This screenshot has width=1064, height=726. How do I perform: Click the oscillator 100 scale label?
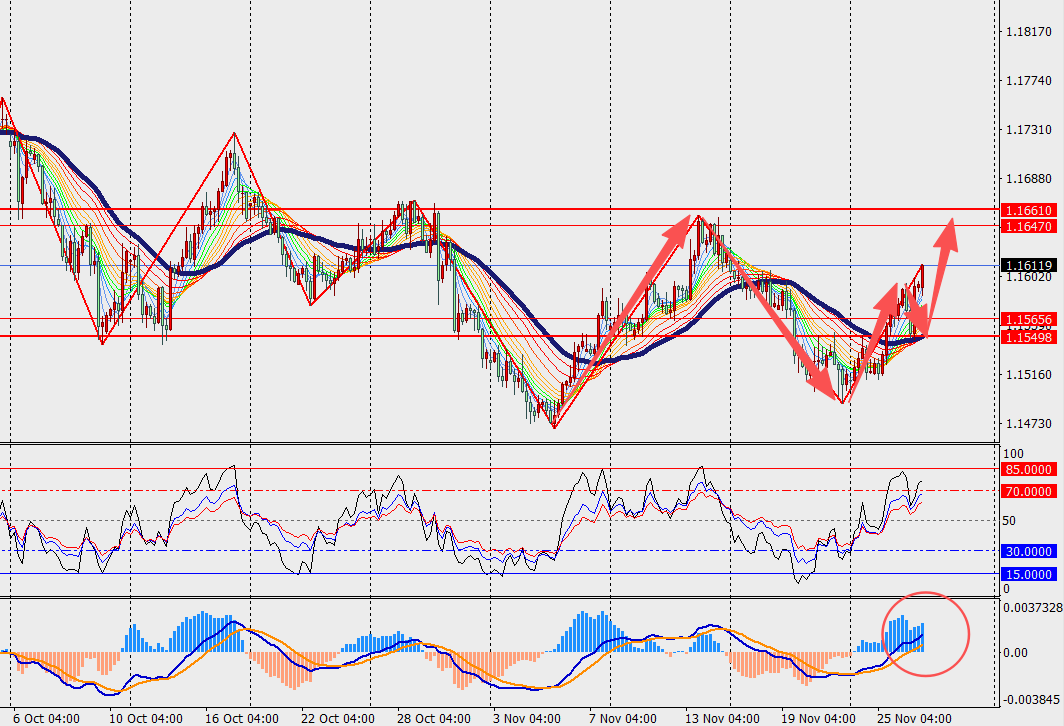pyautogui.click(x=1014, y=454)
